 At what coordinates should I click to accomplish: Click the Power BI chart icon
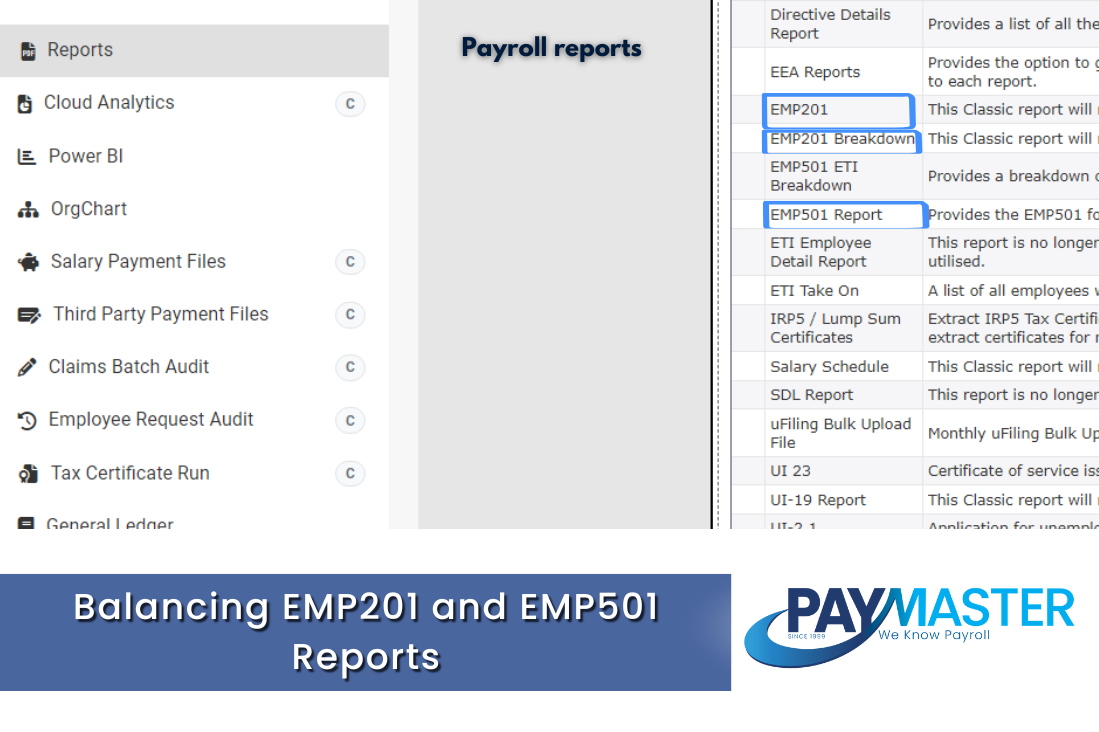tap(23, 156)
